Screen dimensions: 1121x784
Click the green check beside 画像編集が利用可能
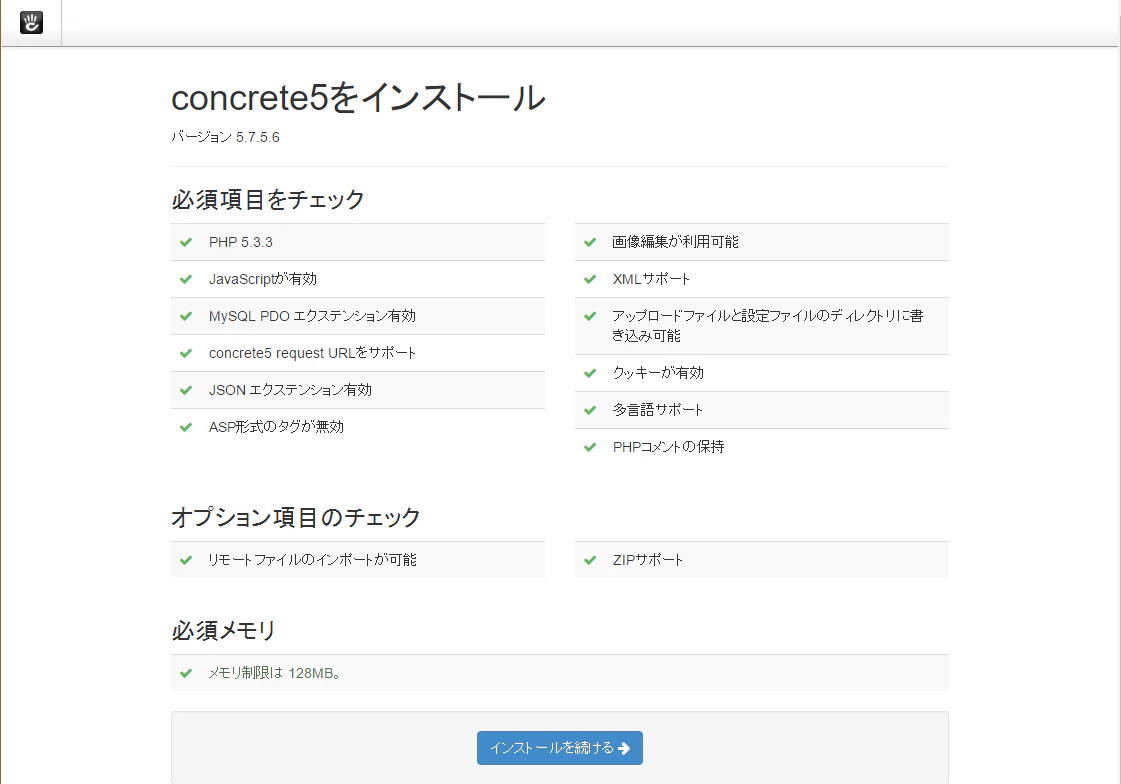coord(590,242)
